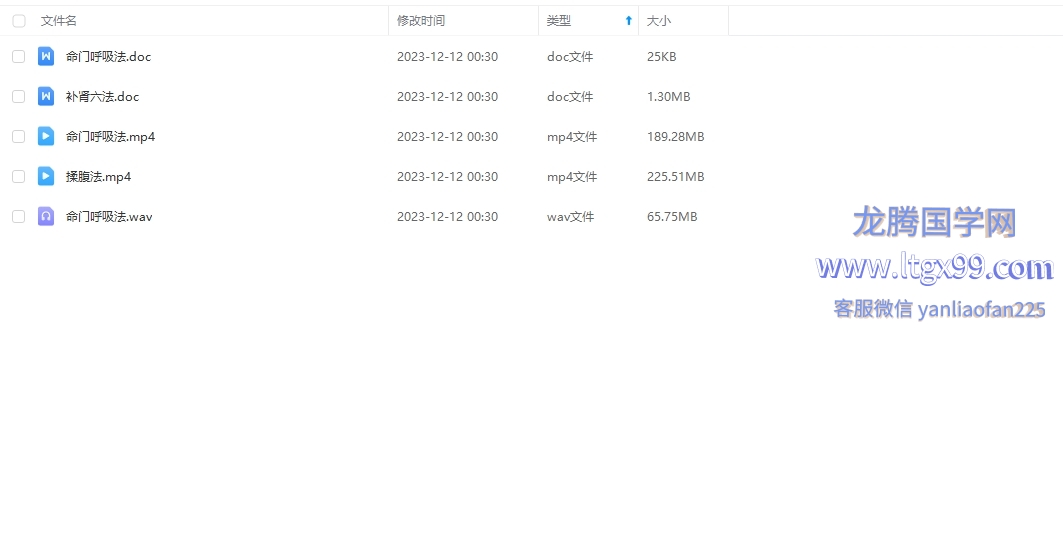This screenshot has height=534, width=1063.
Task: Click the wav文件 type cell
Action: click(571, 216)
